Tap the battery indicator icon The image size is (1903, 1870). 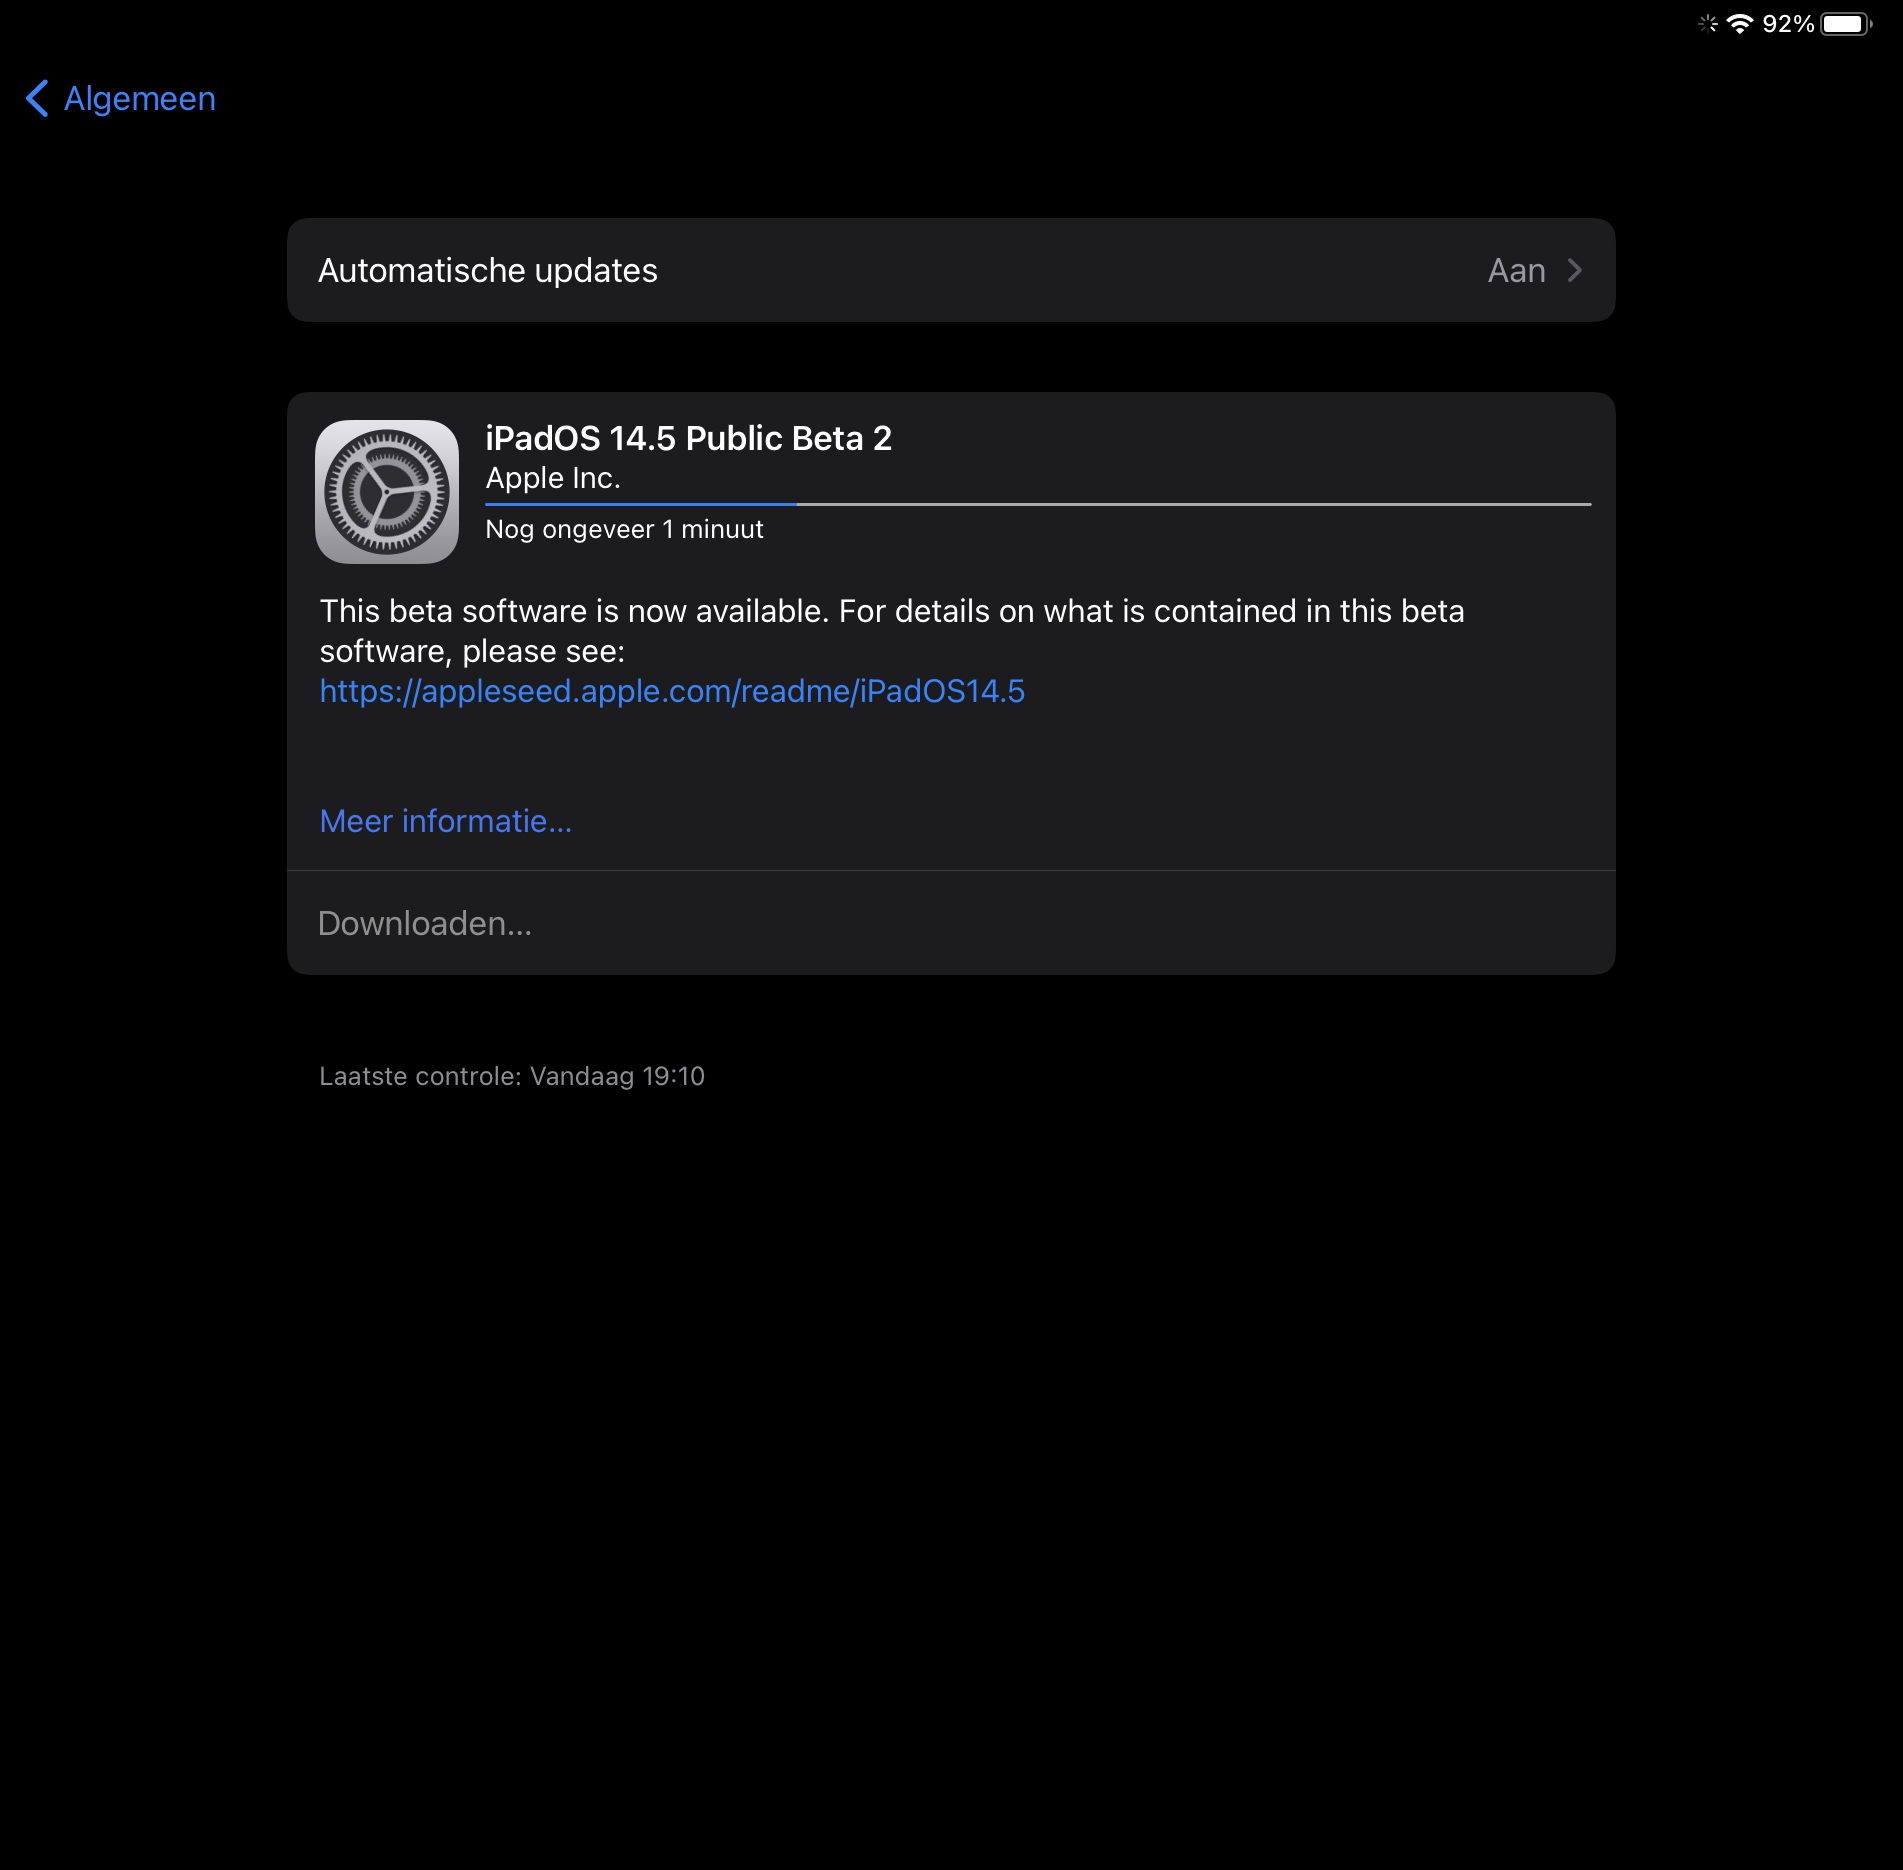tap(1847, 24)
